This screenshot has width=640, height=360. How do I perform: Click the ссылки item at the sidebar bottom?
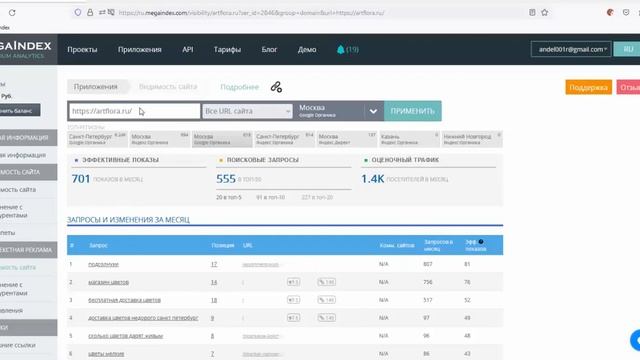[18, 345]
